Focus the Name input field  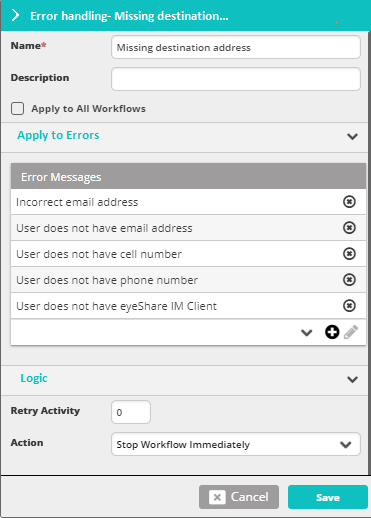[x=236, y=47]
